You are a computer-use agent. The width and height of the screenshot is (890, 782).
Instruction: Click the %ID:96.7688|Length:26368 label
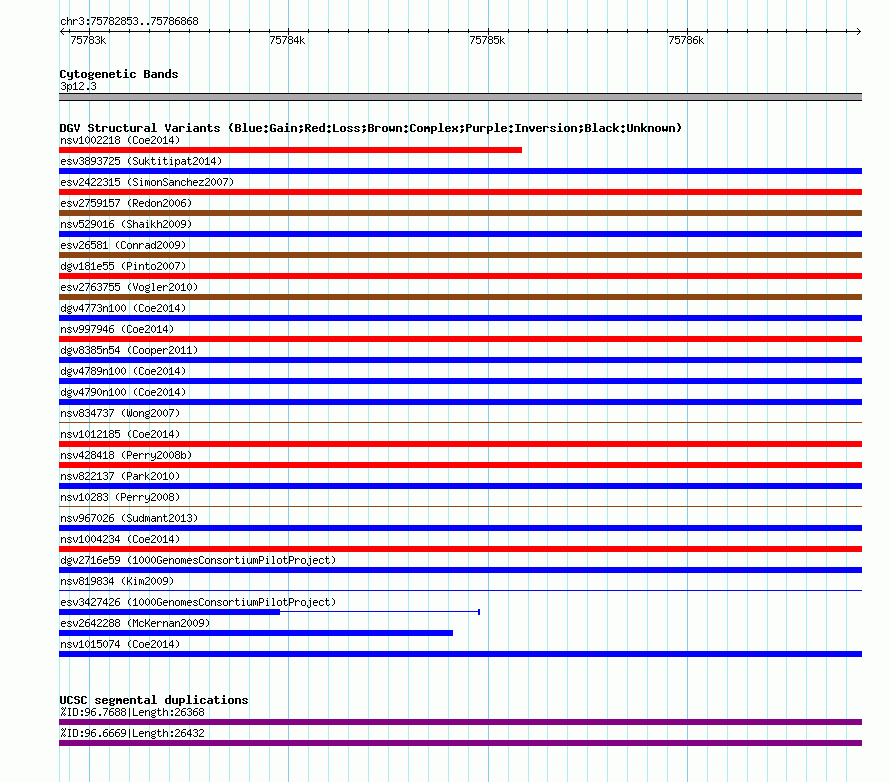[132, 712]
